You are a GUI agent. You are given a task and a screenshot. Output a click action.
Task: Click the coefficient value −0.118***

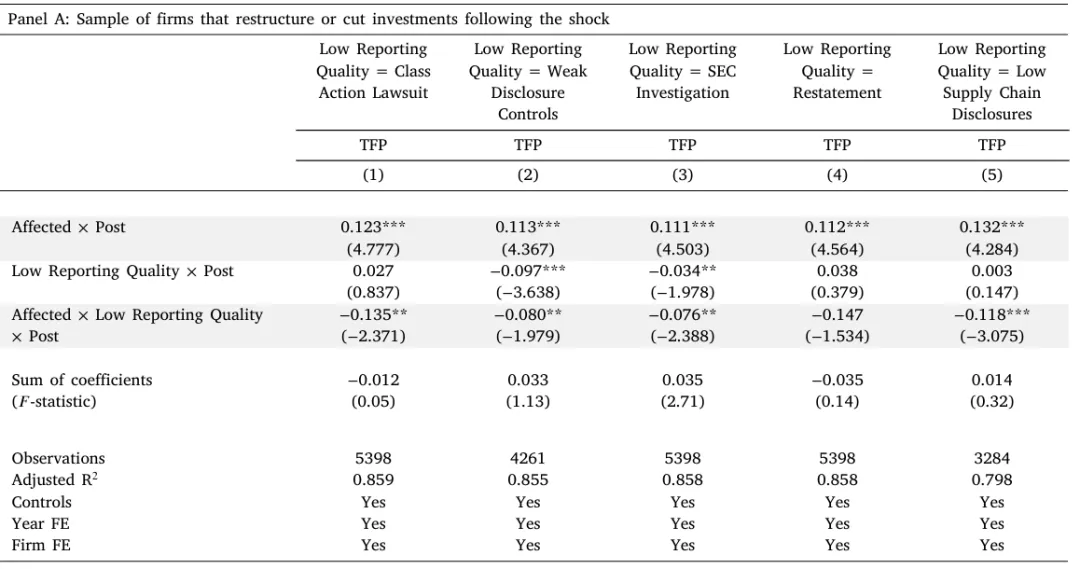(x=992, y=315)
